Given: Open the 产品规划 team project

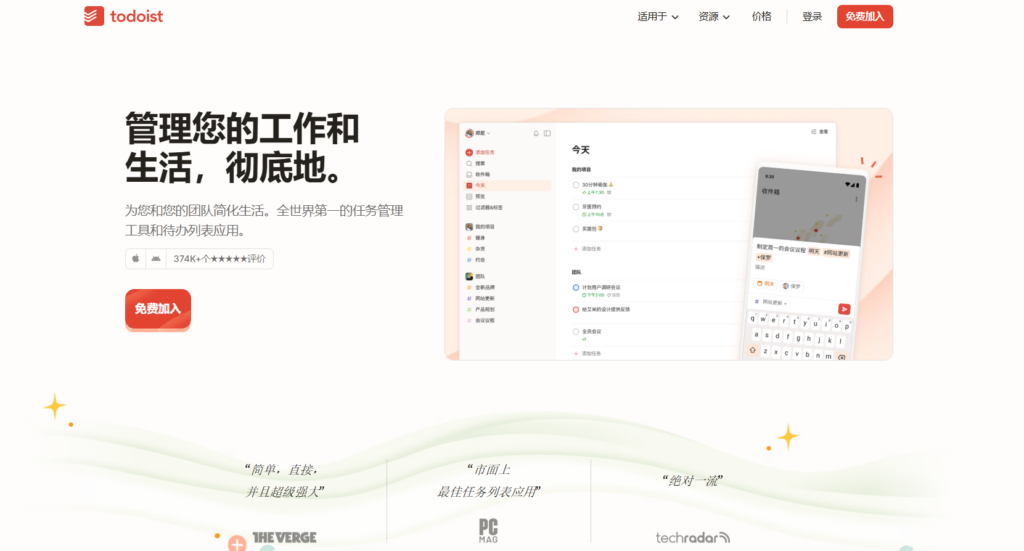Looking at the screenshot, I should [485, 309].
